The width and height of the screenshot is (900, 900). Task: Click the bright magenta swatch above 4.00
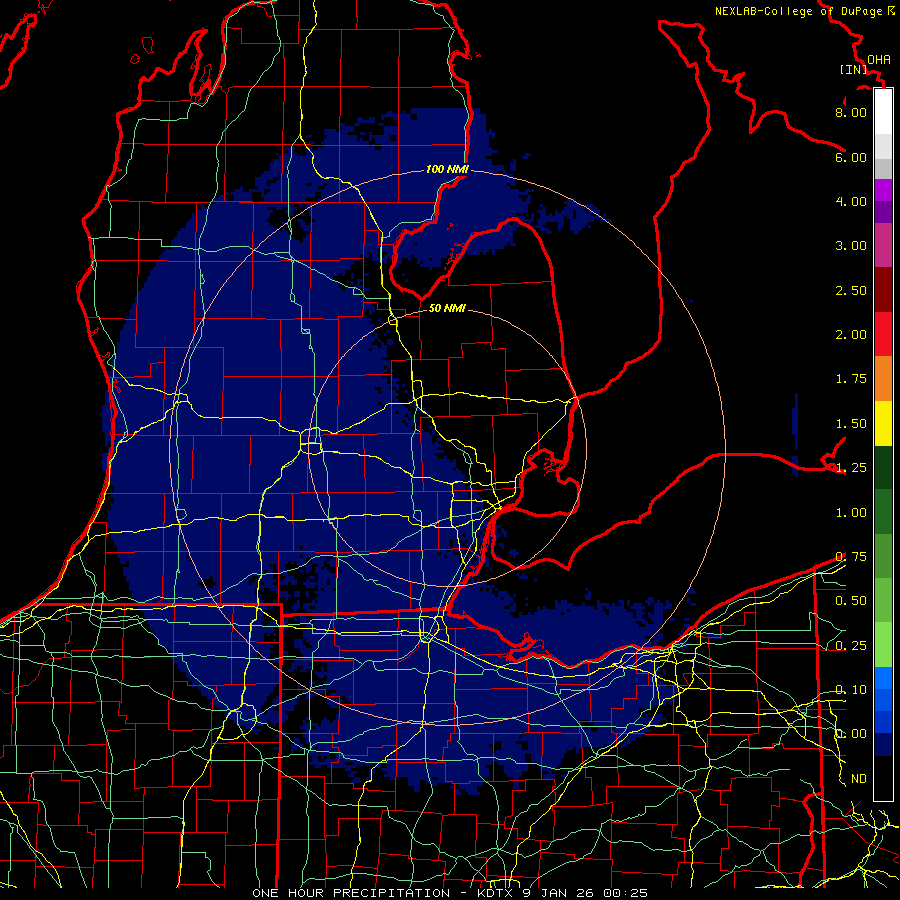(x=883, y=190)
